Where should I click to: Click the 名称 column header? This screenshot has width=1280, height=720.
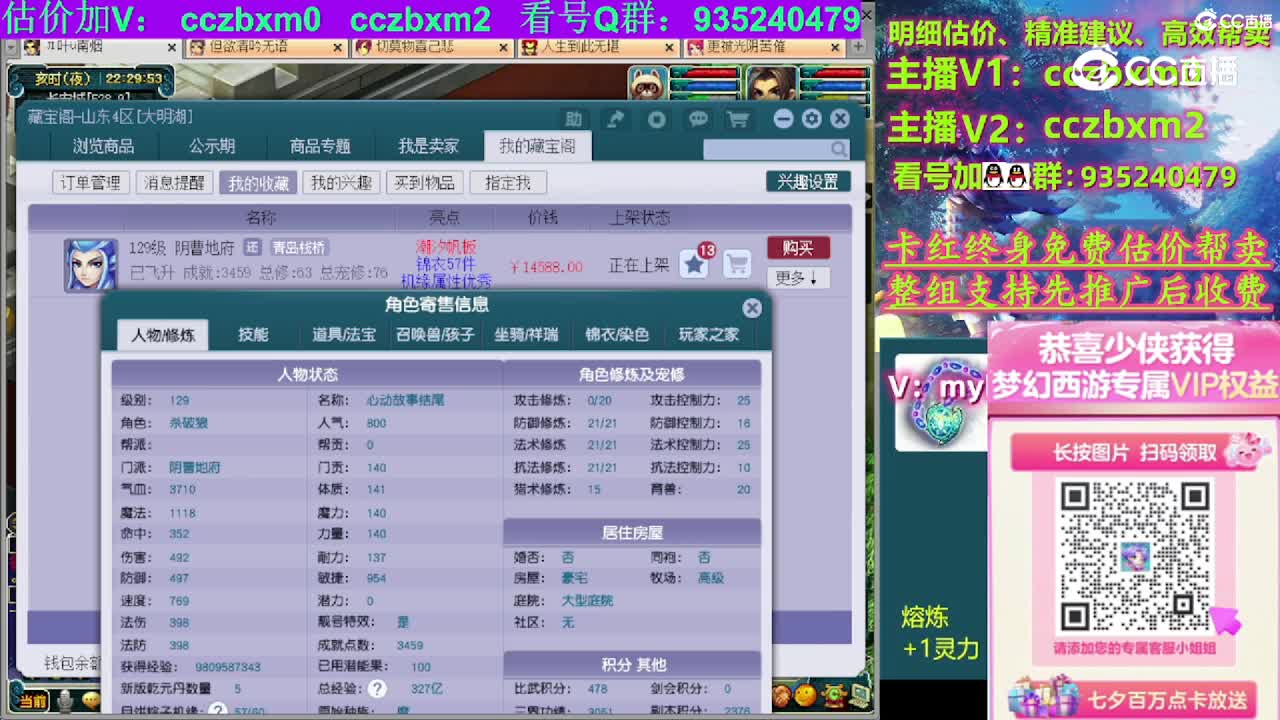tap(261, 217)
